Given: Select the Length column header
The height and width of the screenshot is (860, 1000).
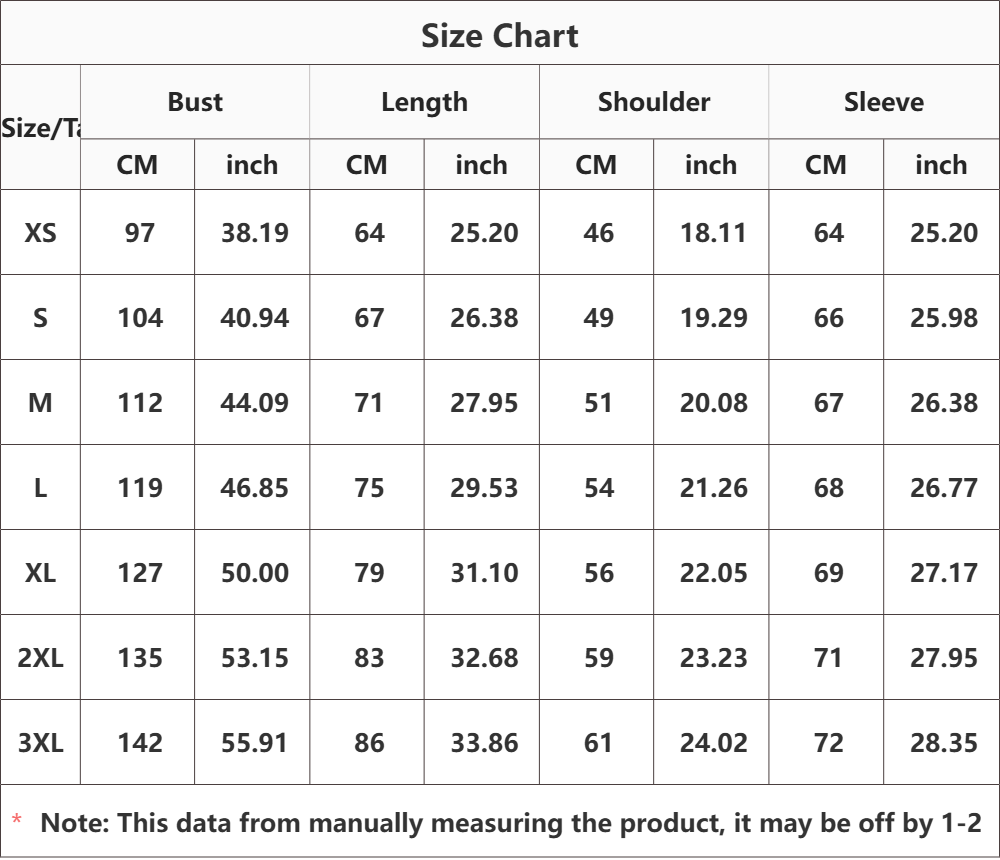Looking at the screenshot, I should pos(424,103).
